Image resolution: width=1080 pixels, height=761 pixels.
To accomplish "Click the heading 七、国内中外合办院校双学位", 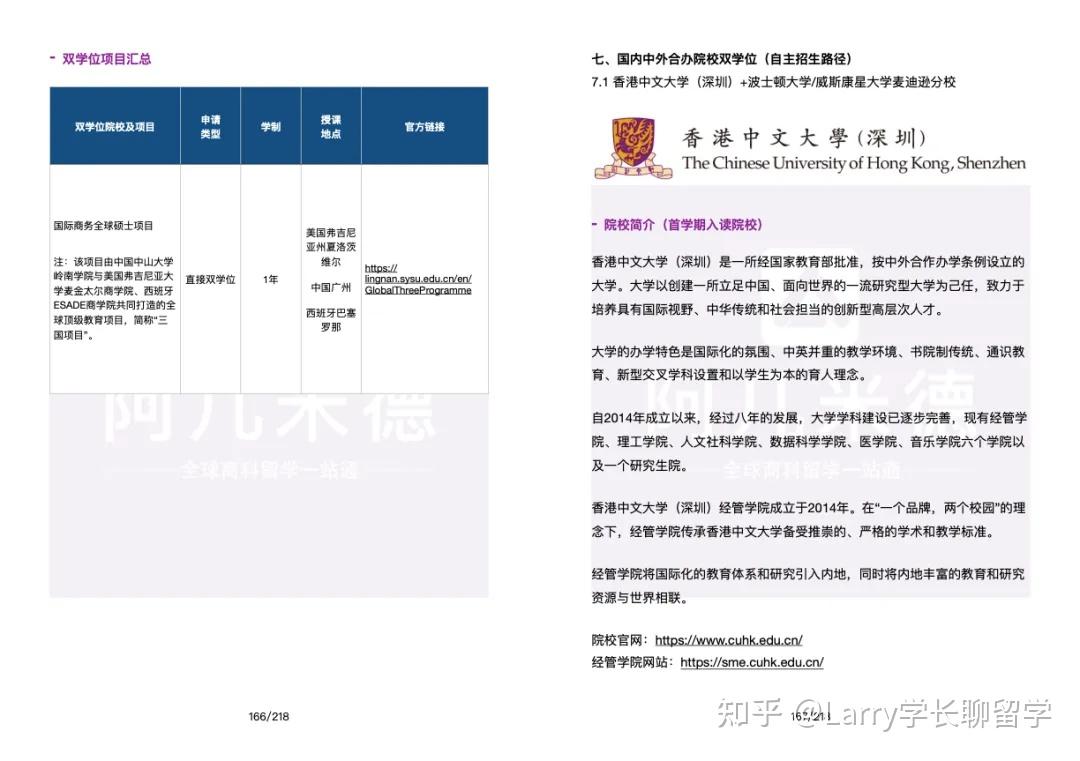I will 722,58.
